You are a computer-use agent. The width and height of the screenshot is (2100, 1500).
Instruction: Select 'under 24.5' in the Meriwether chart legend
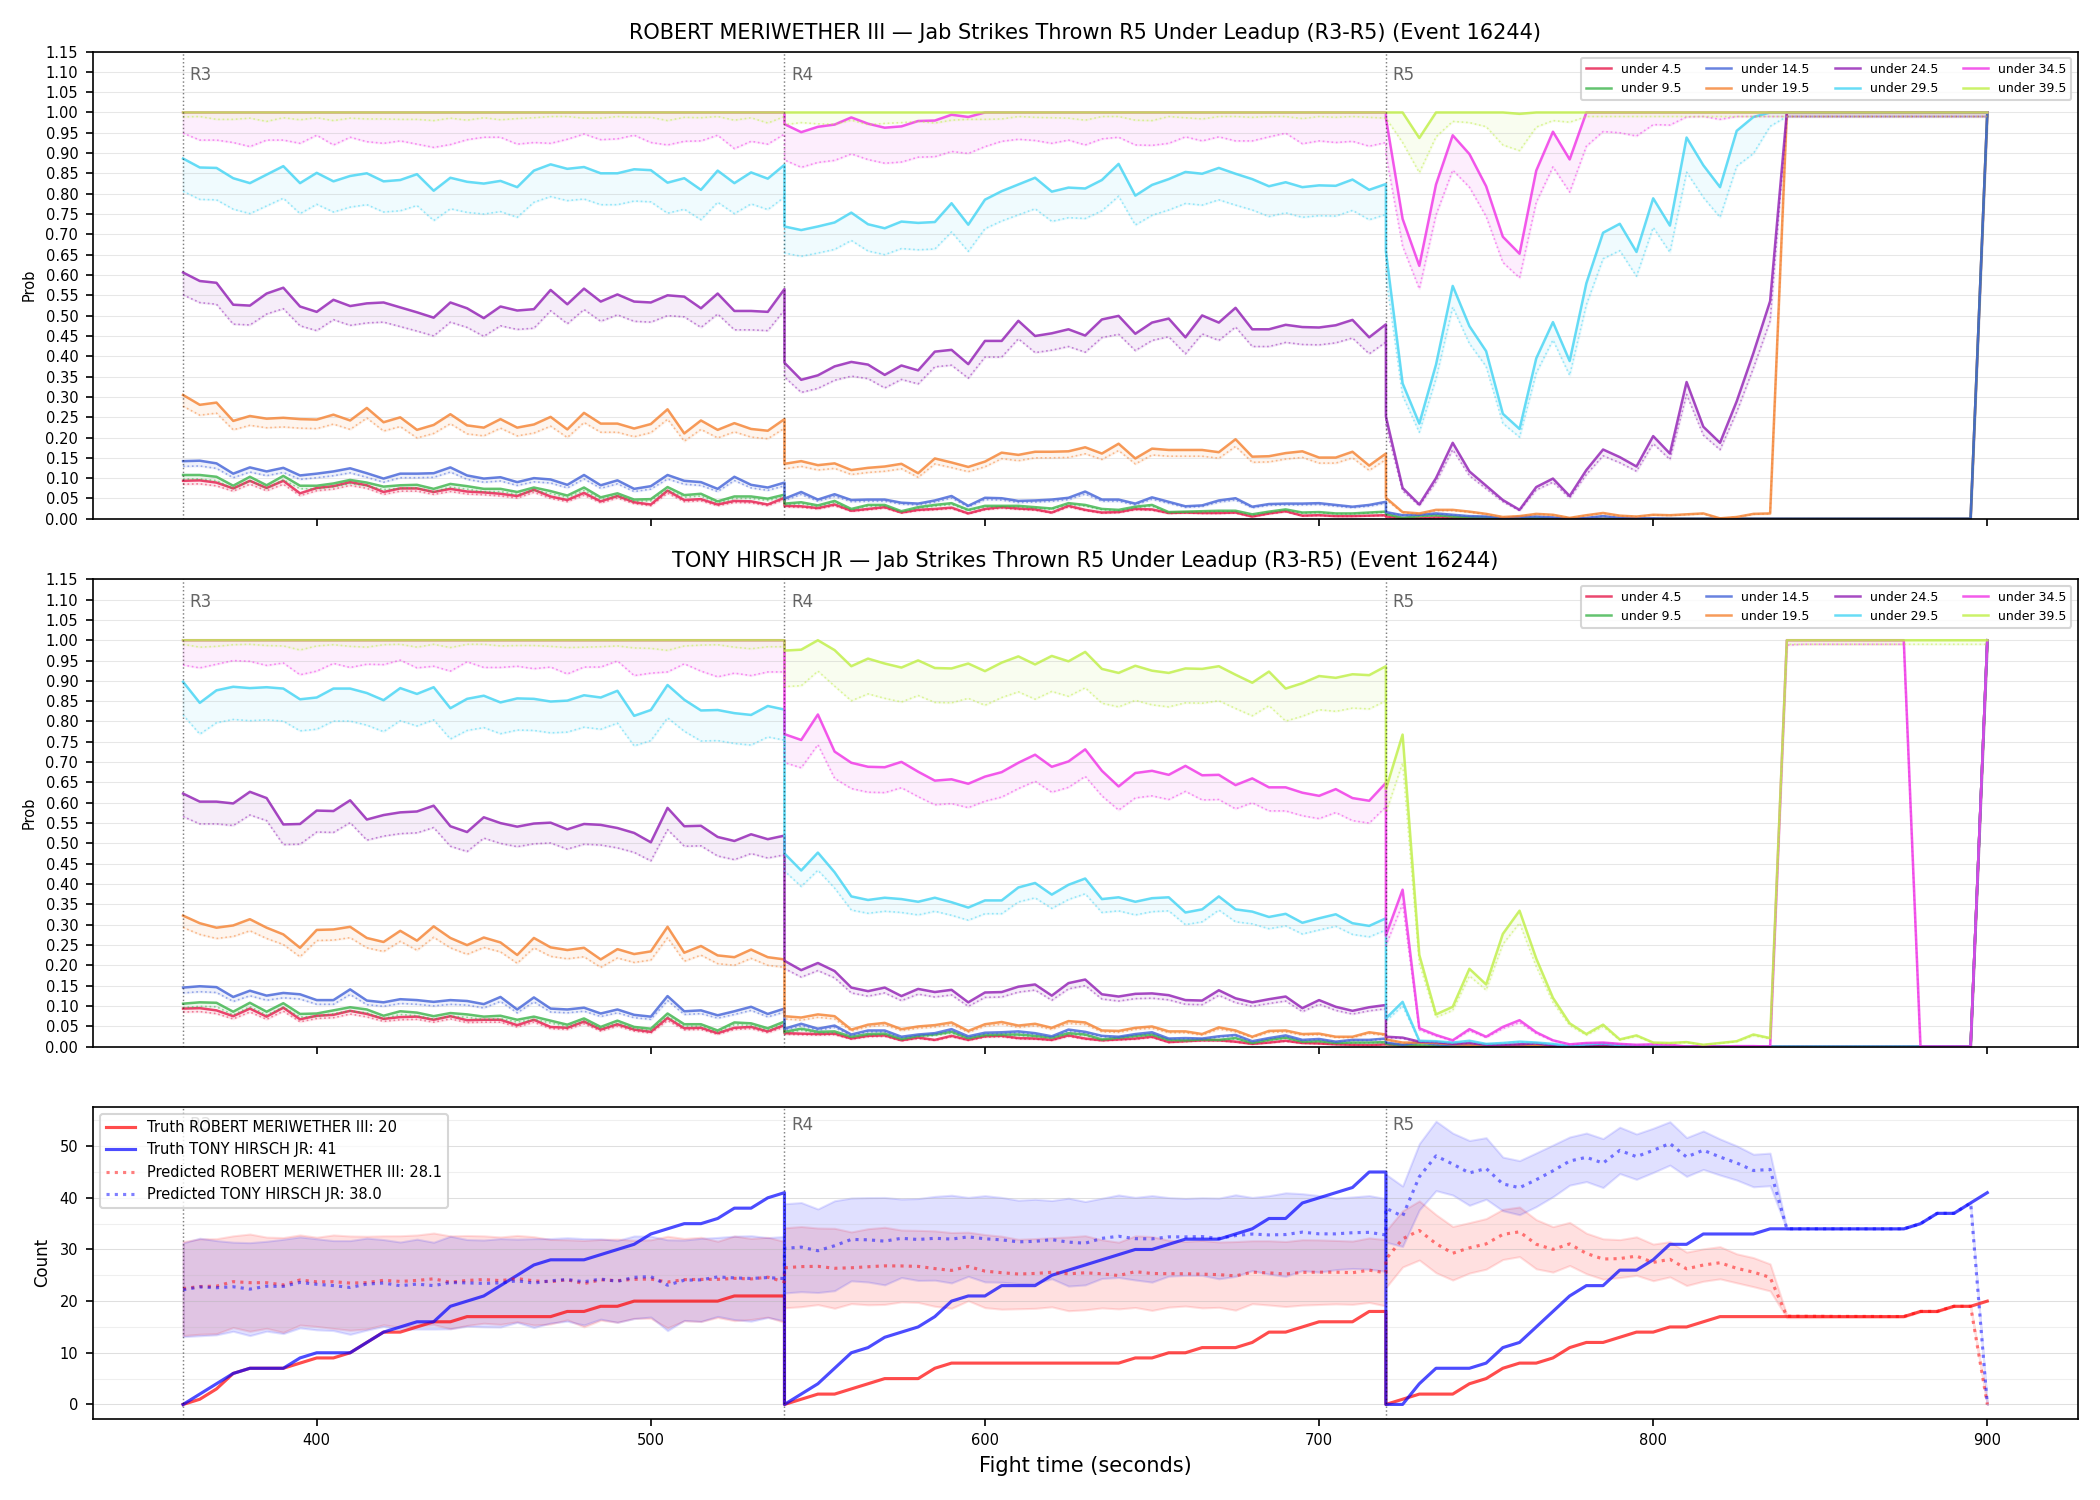(x=1886, y=69)
